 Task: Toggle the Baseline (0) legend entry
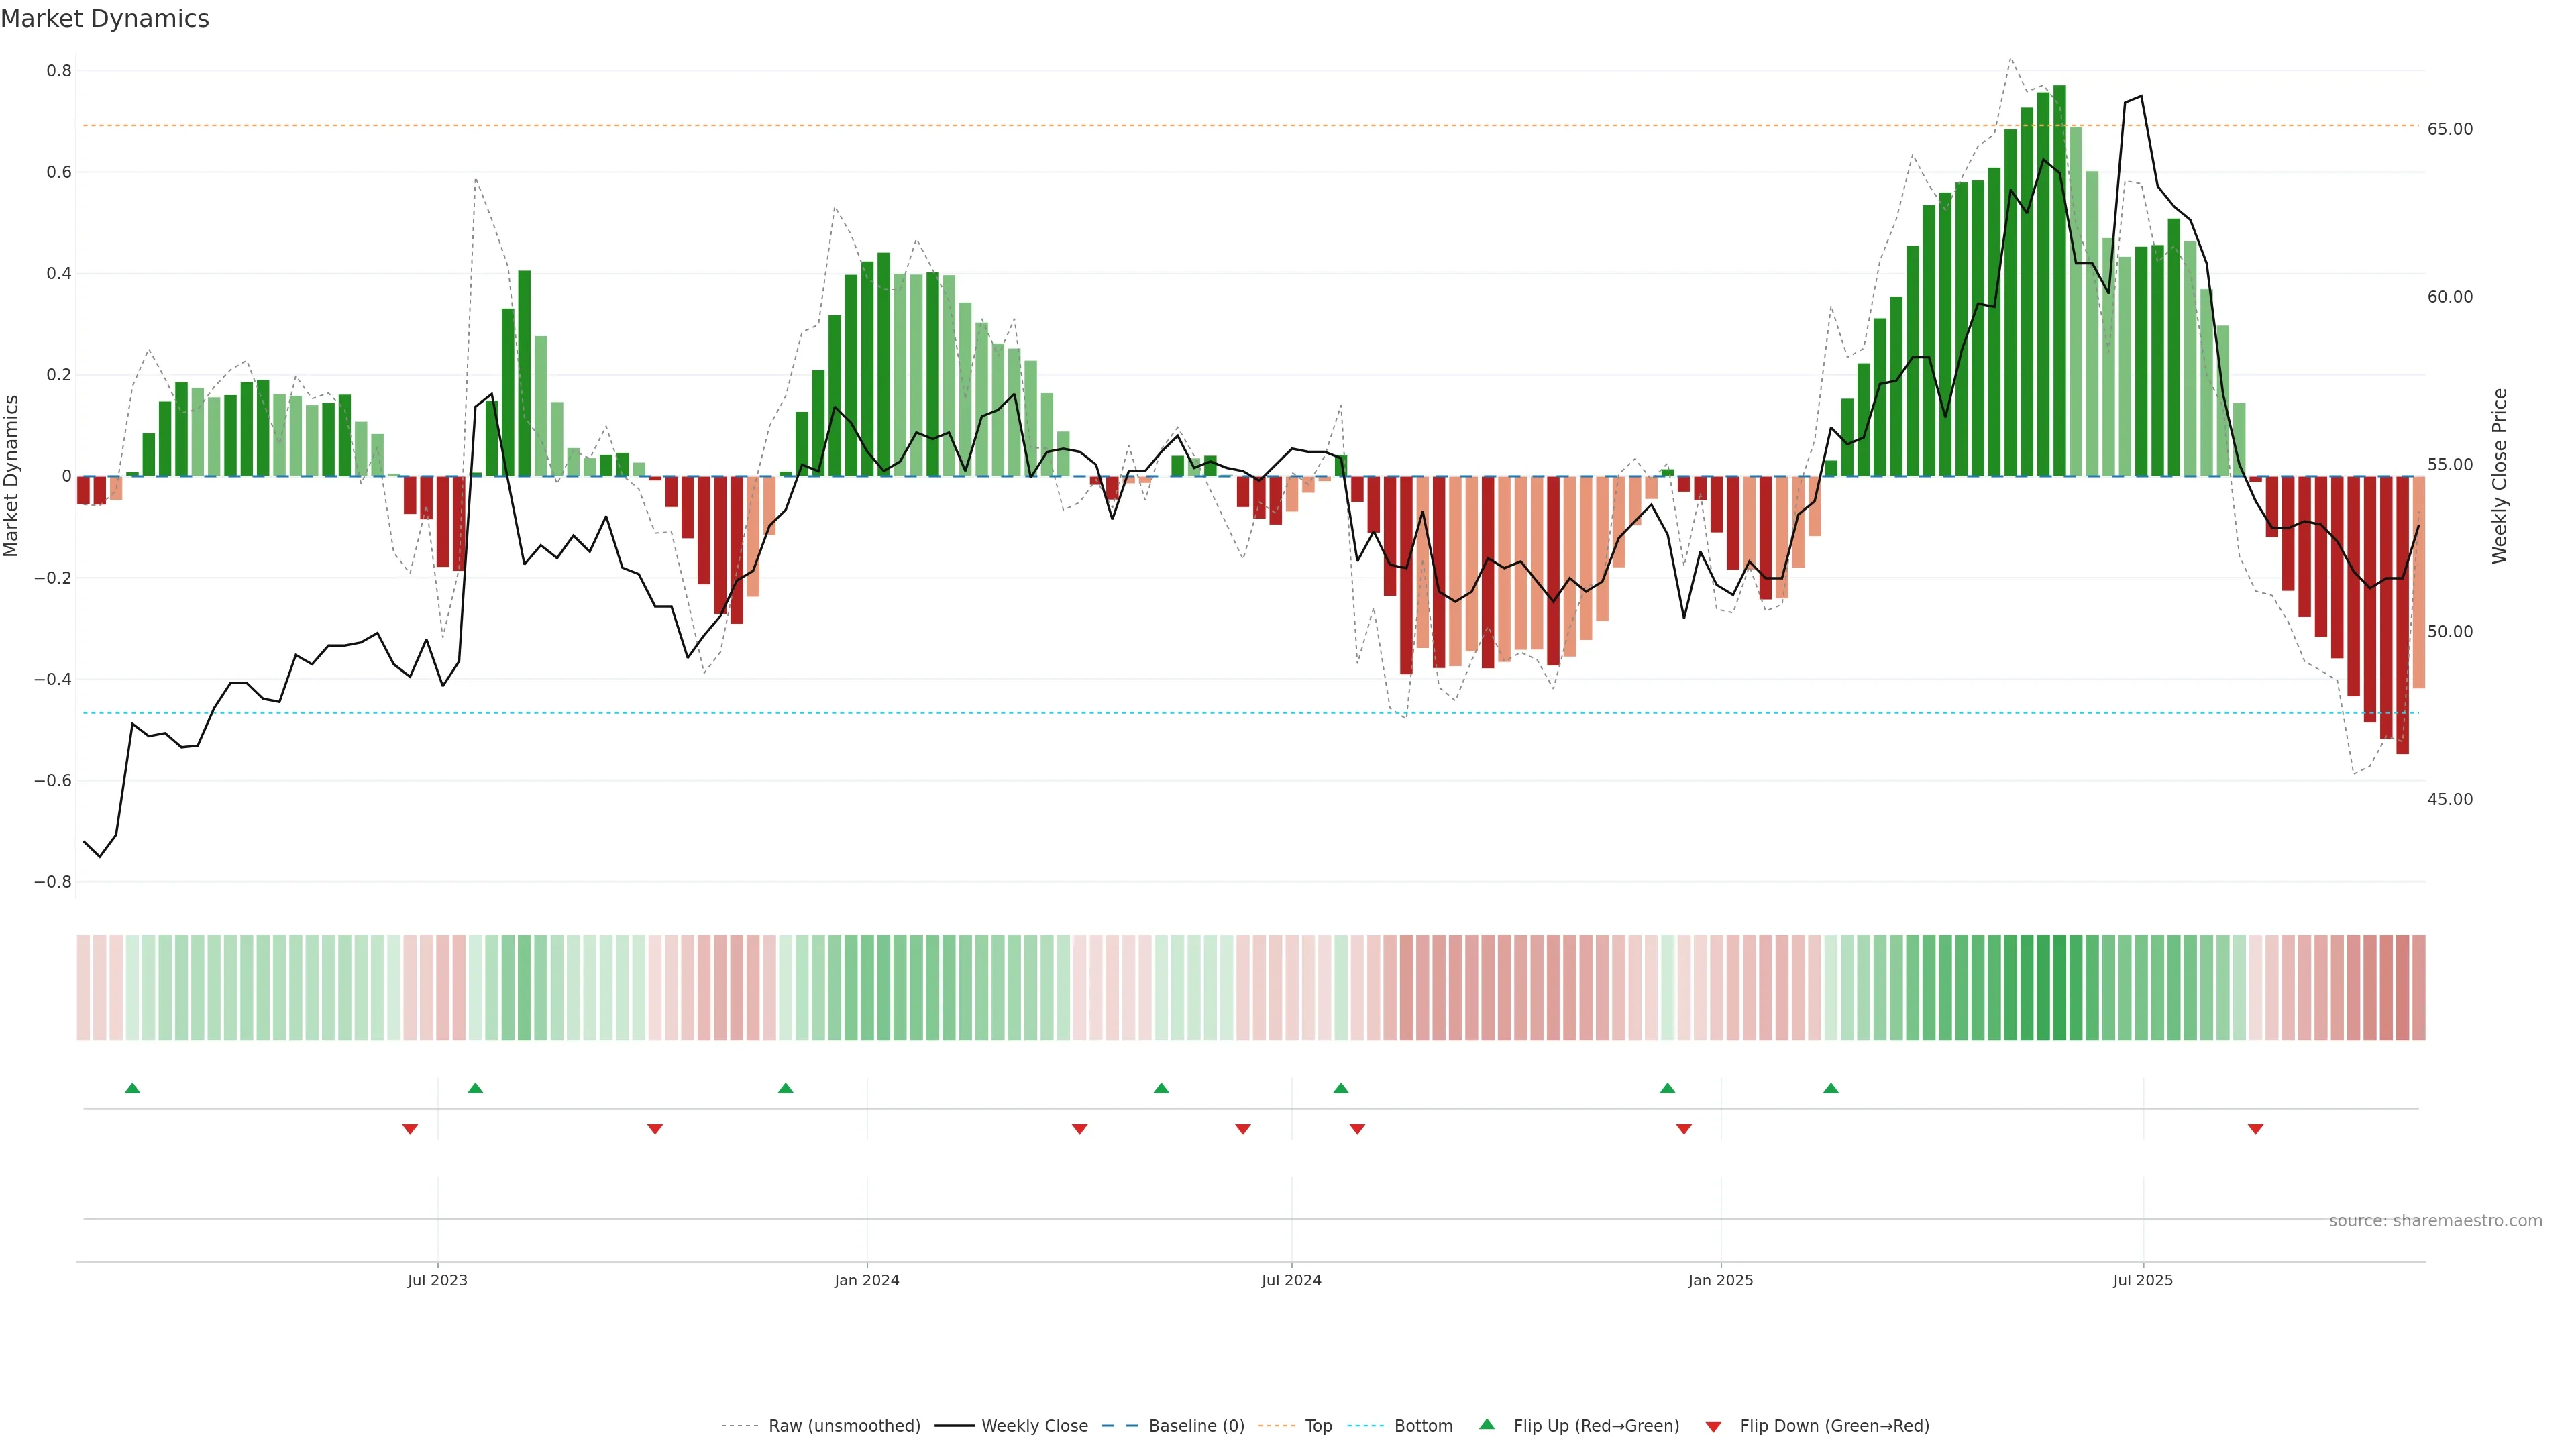pos(1196,1425)
